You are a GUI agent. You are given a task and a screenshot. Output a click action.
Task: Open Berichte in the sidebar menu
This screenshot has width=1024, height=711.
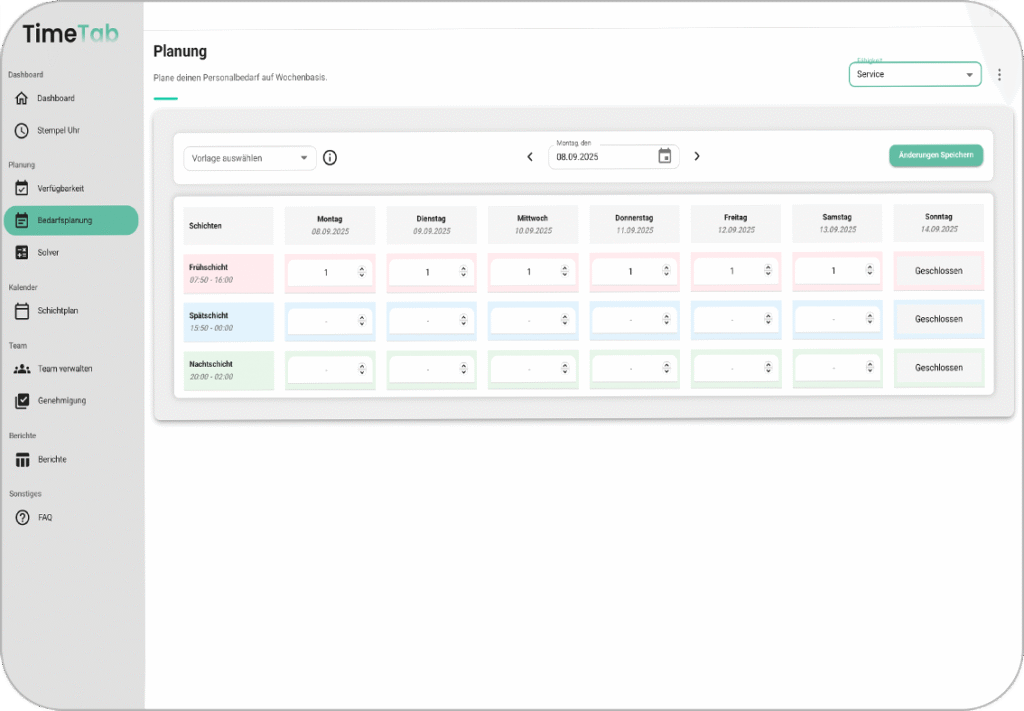pos(52,460)
